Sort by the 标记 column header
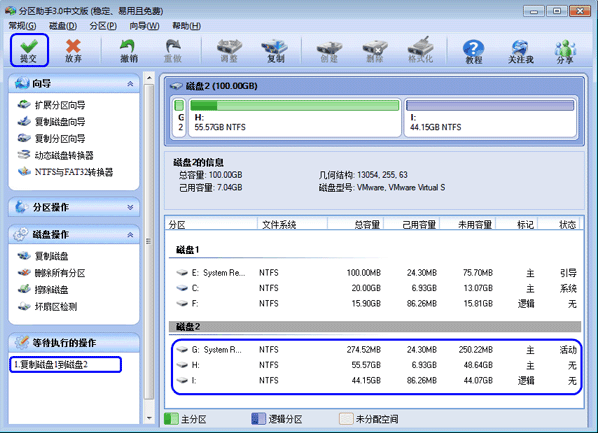The height and width of the screenshot is (435, 598). [517, 225]
